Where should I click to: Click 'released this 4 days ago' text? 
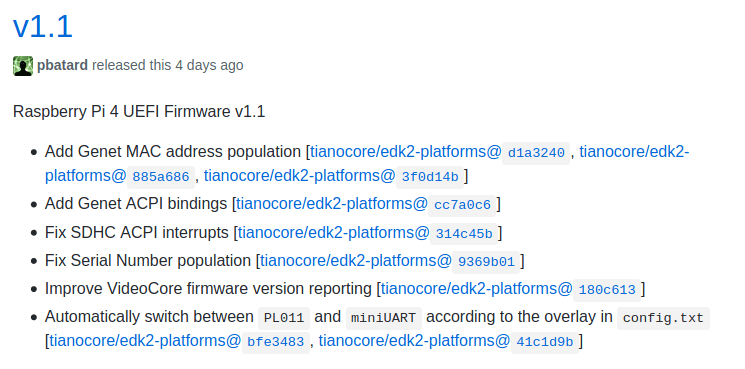pyautogui.click(x=168, y=65)
